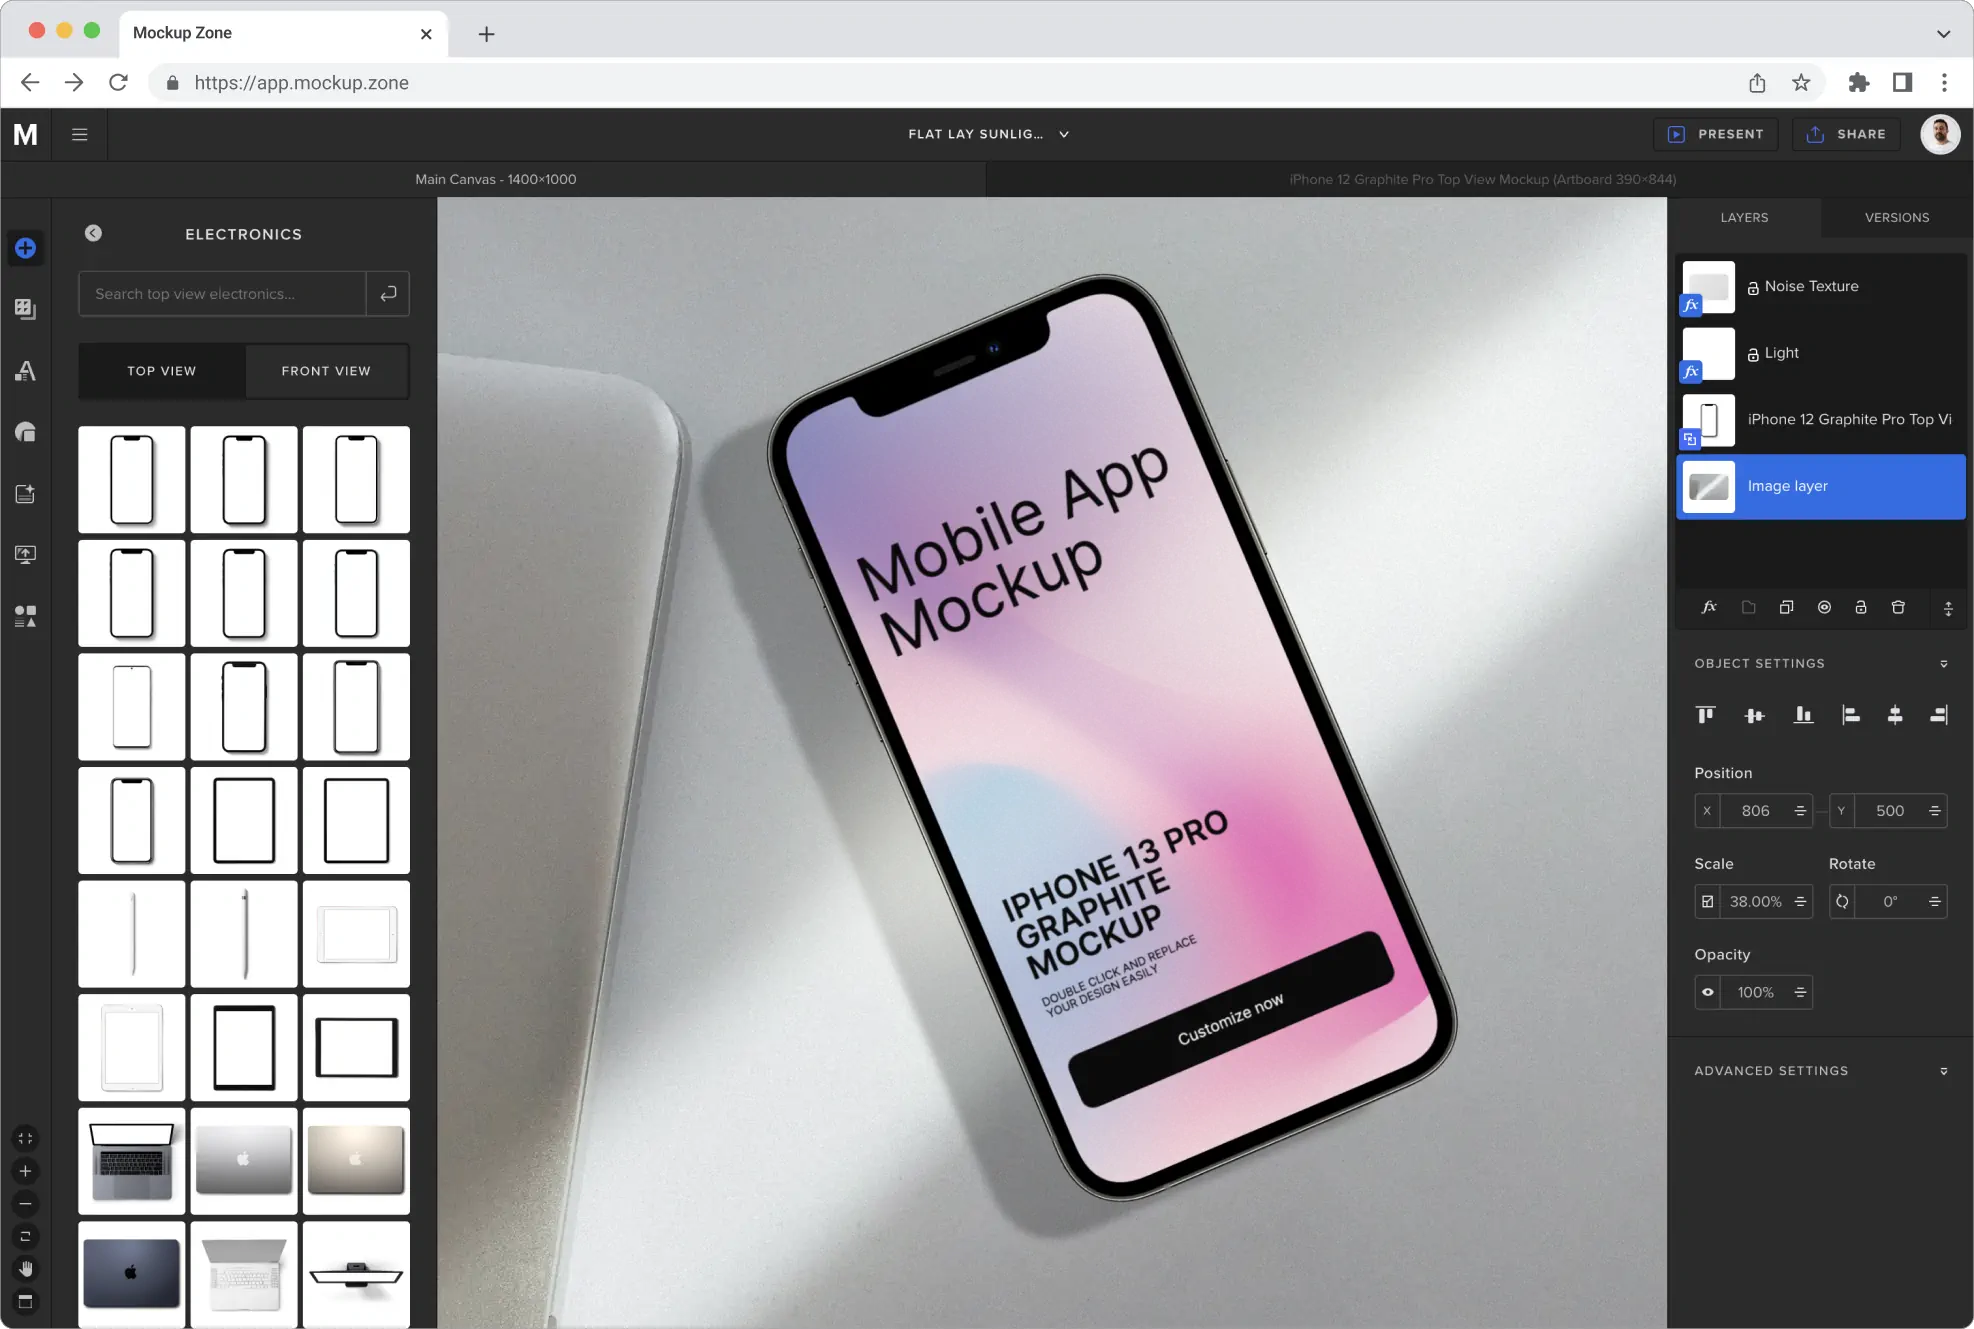This screenshot has height=1329, width=1974.
Task: Toggle lock on the Image layer
Action: tap(1861, 607)
